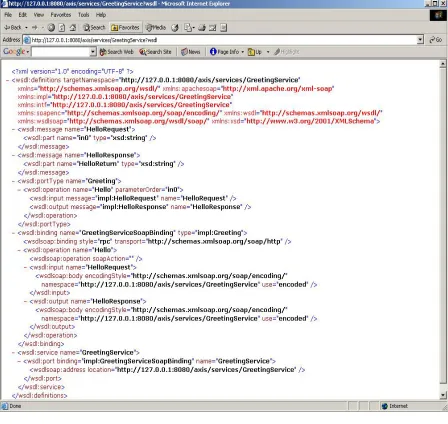This screenshot has height=424, width=448.
Task: Open the Mail button dropdown arrow
Action: point(194,28)
